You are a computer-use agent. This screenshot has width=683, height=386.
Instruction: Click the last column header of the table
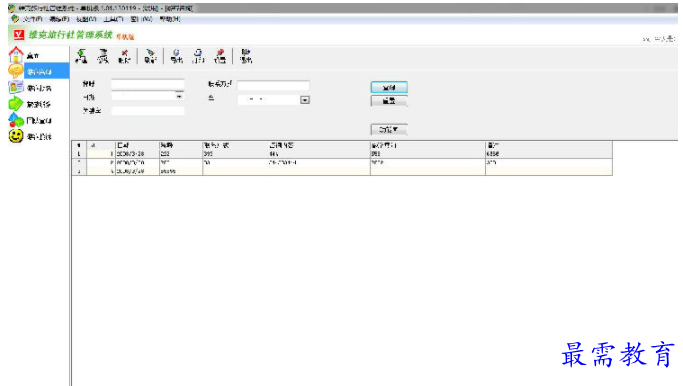click(548, 145)
